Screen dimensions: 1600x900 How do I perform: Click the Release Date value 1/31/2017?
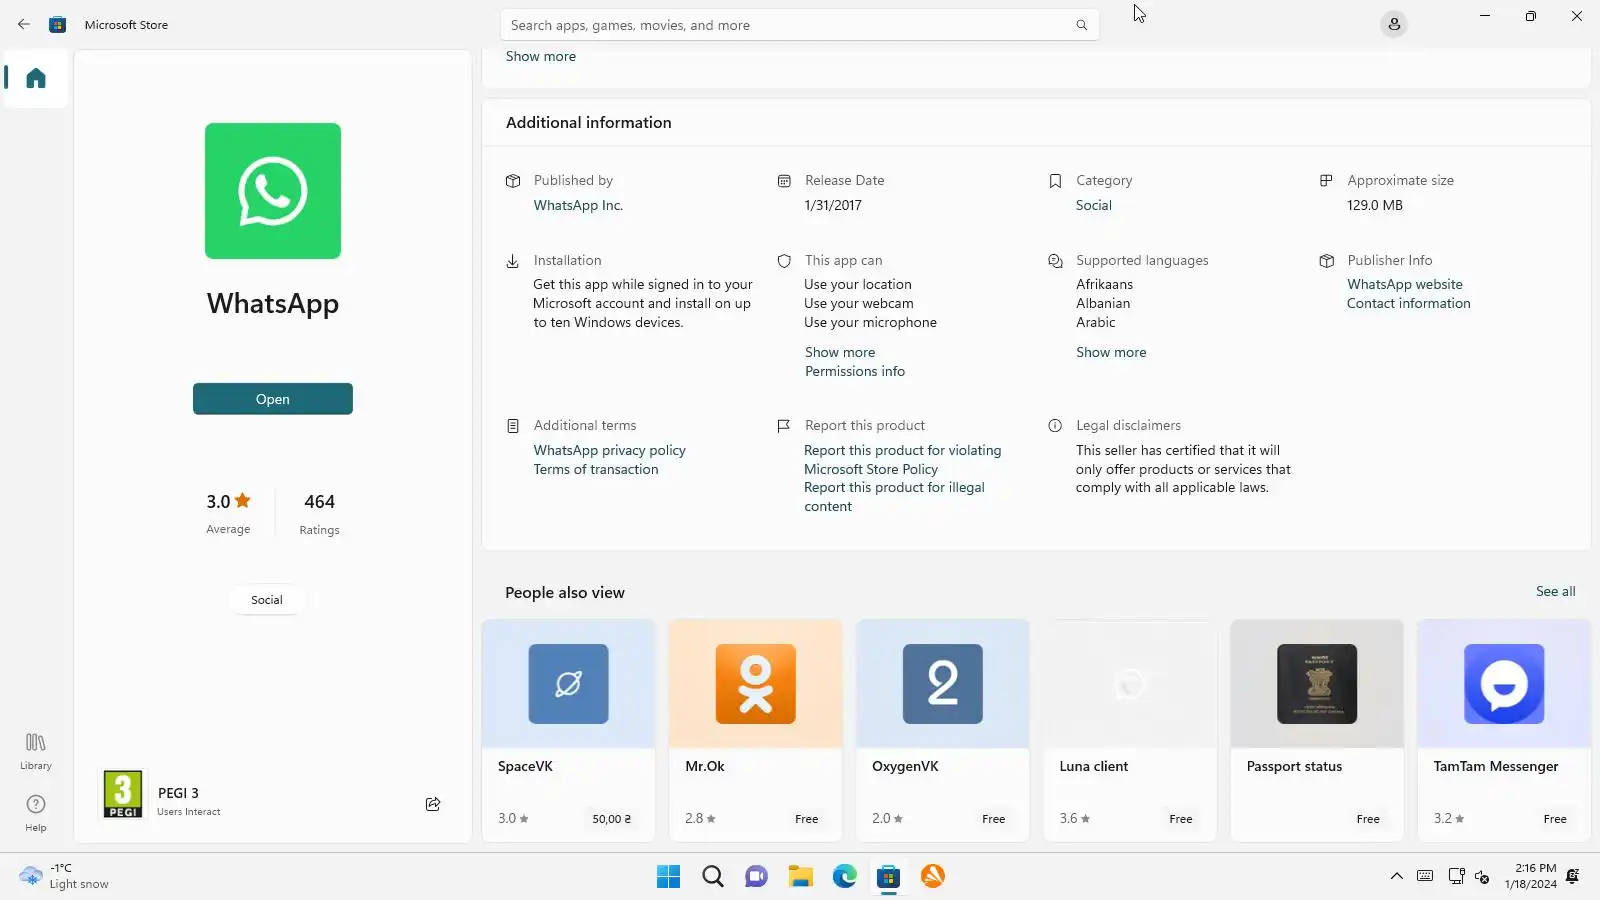point(833,205)
